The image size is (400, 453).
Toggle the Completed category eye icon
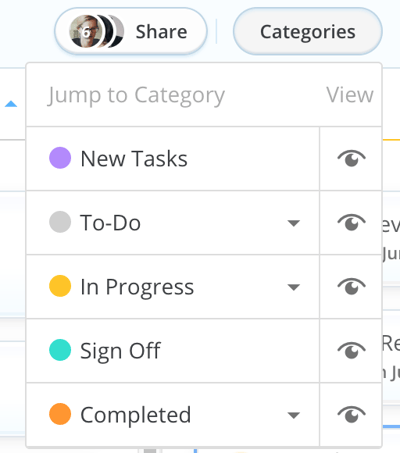click(x=351, y=414)
